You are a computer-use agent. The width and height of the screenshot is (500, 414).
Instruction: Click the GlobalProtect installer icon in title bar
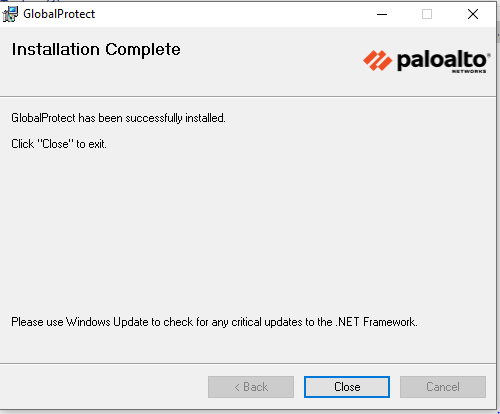coord(10,14)
